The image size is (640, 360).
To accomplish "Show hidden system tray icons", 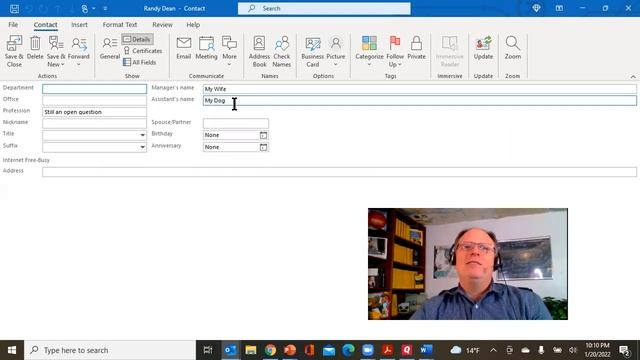I will 493,350.
